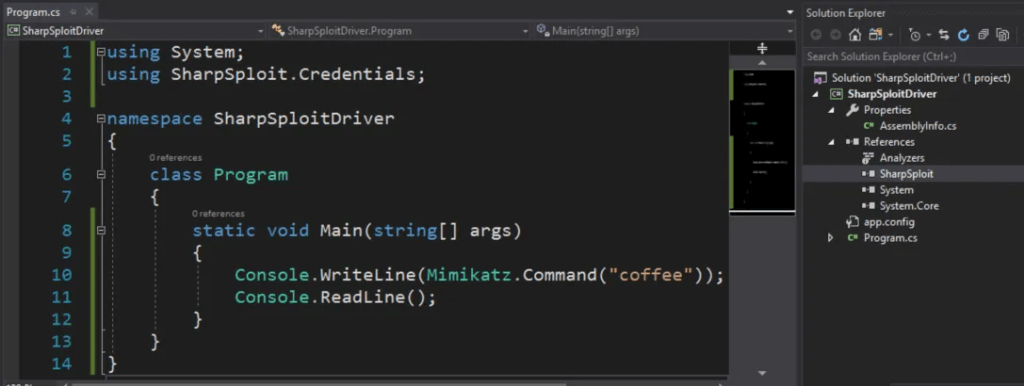Open the pending changes filter clock icon
The width and height of the screenshot is (1024, 386).
[x=915, y=35]
